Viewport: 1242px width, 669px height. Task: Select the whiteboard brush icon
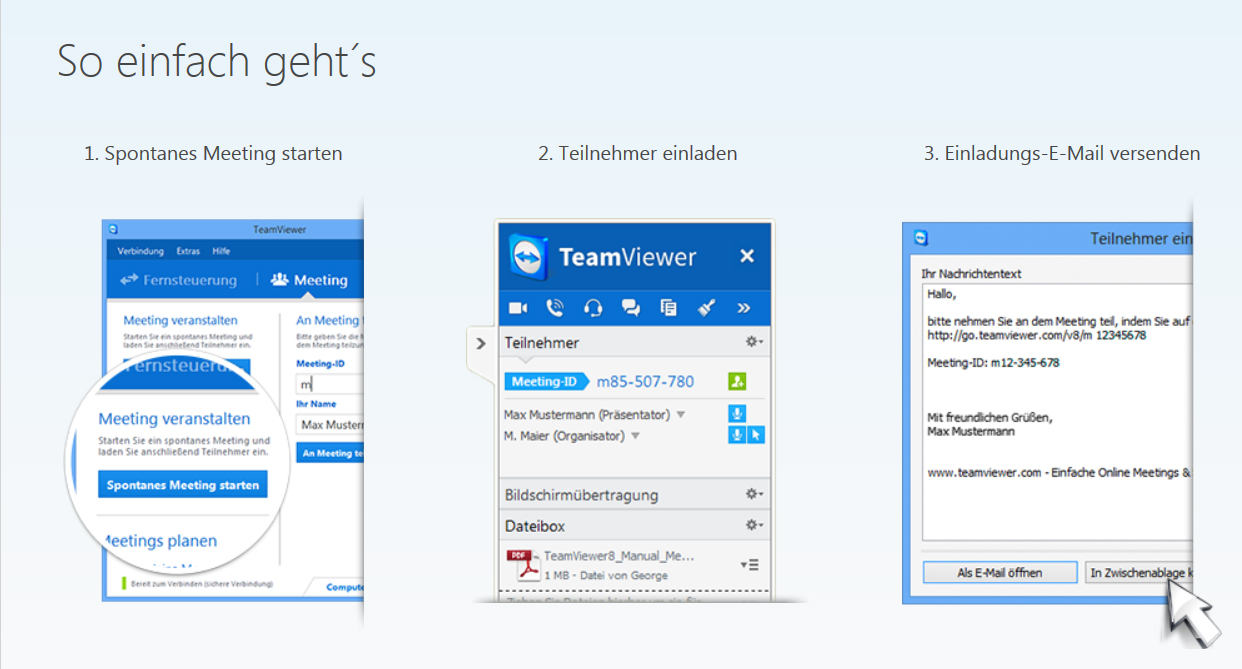(706, 308)
